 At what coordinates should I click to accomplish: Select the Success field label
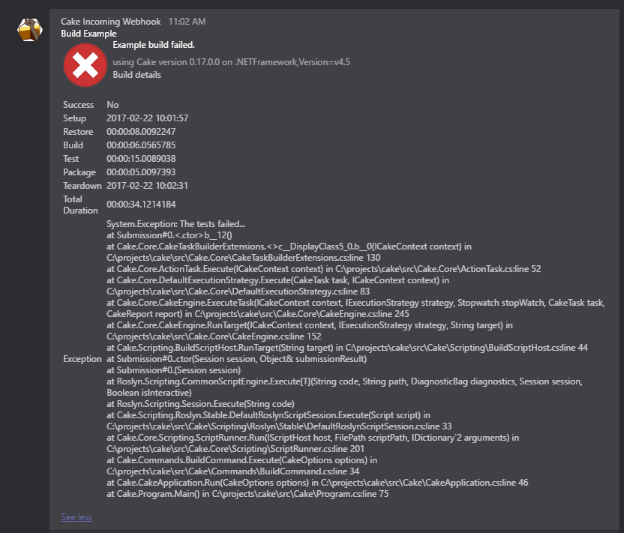tap(78, 105)
